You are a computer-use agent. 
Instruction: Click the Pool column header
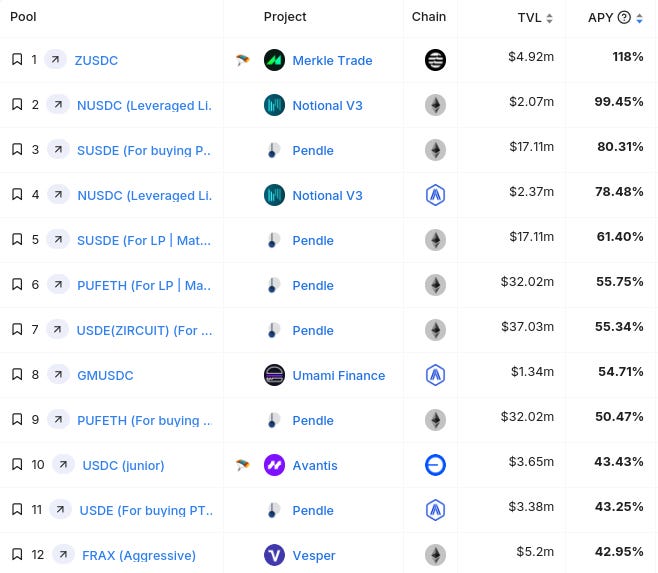pos(23,17)
